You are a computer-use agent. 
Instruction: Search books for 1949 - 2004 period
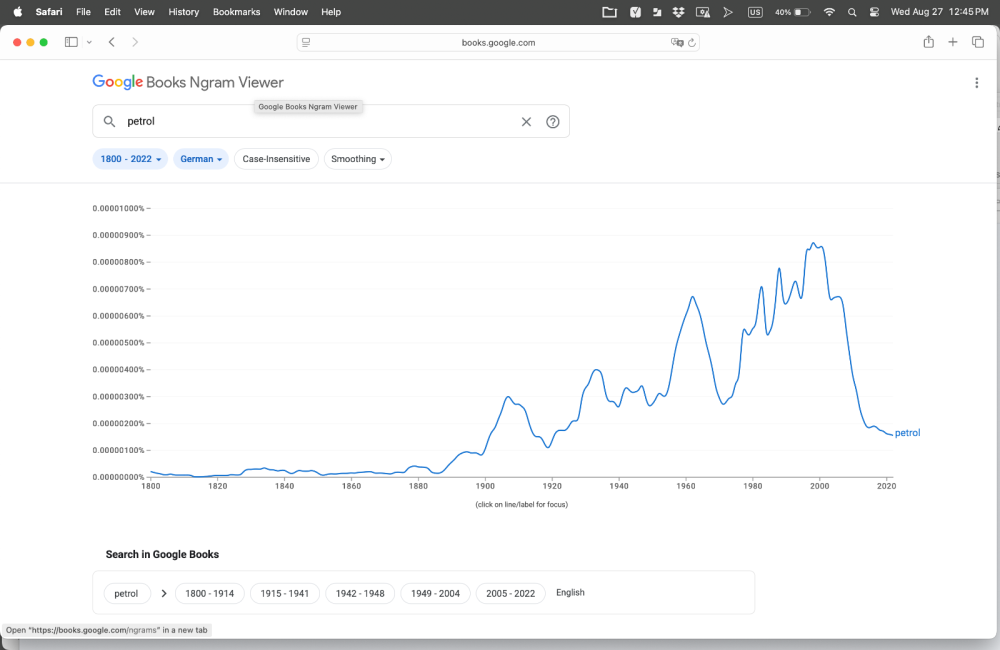coord(435,593)
